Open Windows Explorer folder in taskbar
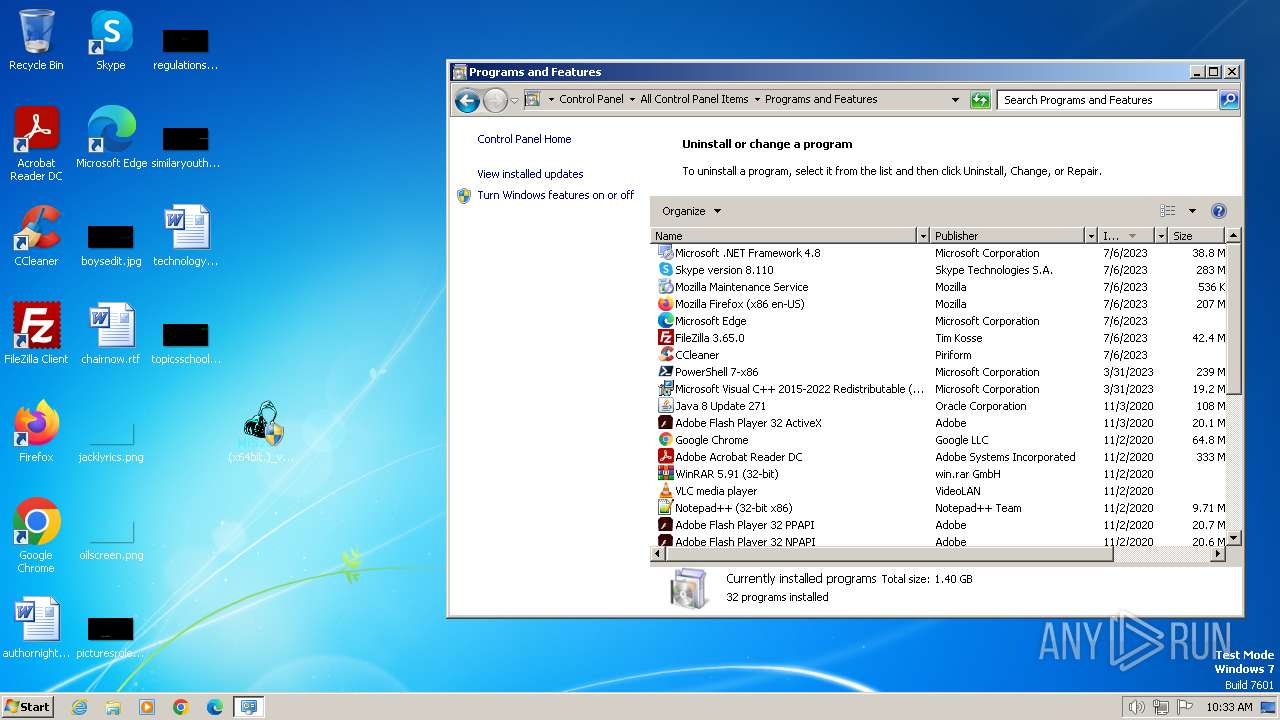The image size is (1280, 720). pyautogui.click(x=113, y=707)
